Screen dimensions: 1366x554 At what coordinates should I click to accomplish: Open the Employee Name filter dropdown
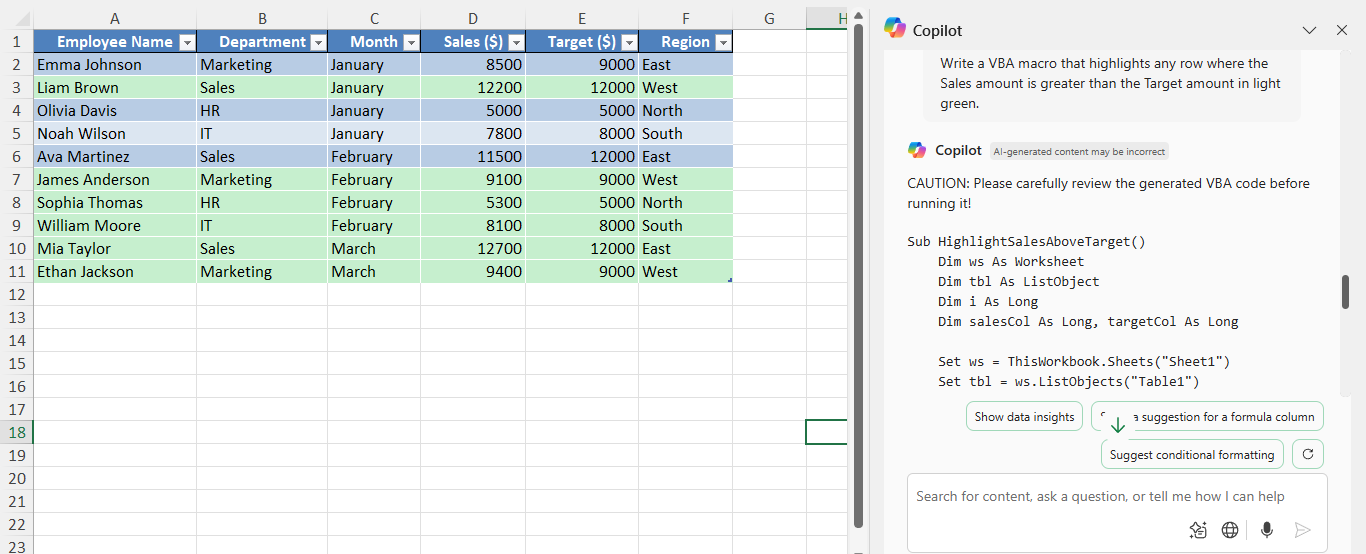click(x=187, y=42)
